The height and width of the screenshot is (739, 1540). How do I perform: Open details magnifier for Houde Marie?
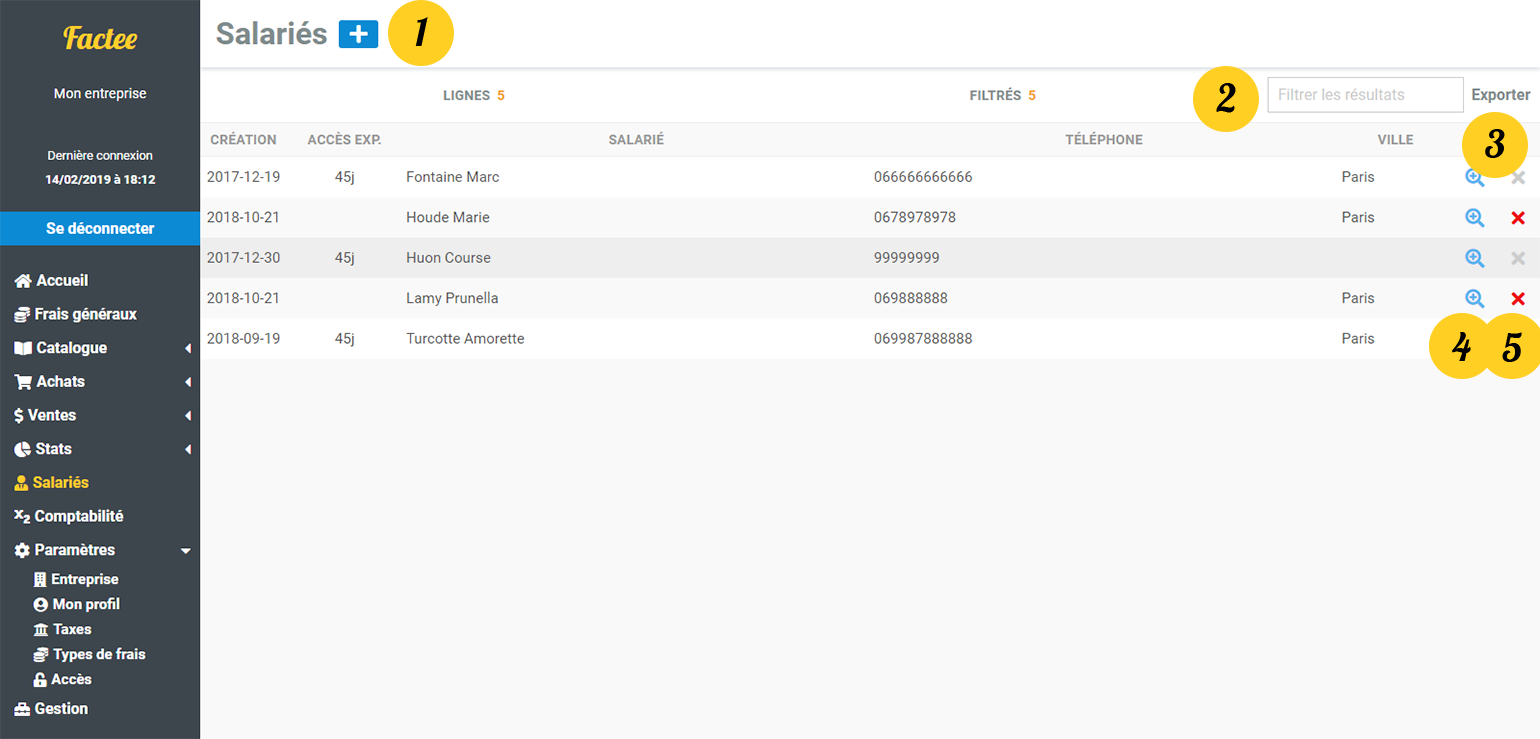click(1474, 218)
